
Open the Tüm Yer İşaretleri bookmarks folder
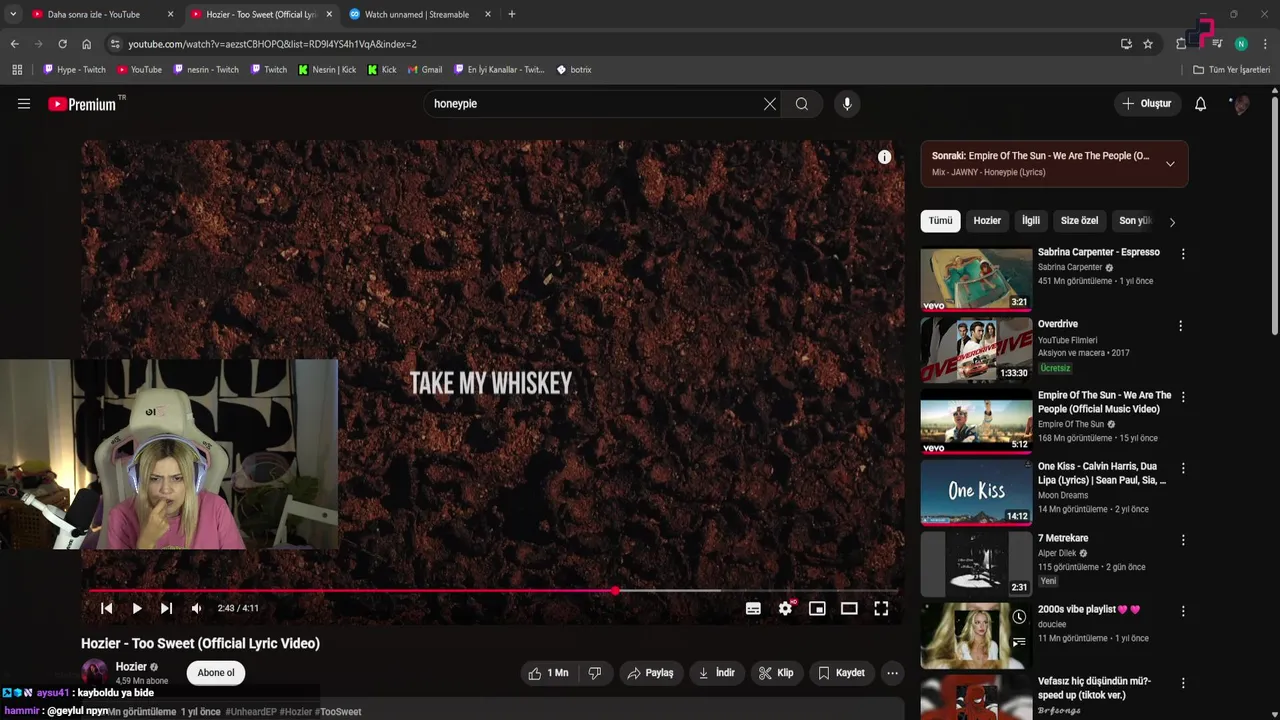point(1232,70)
